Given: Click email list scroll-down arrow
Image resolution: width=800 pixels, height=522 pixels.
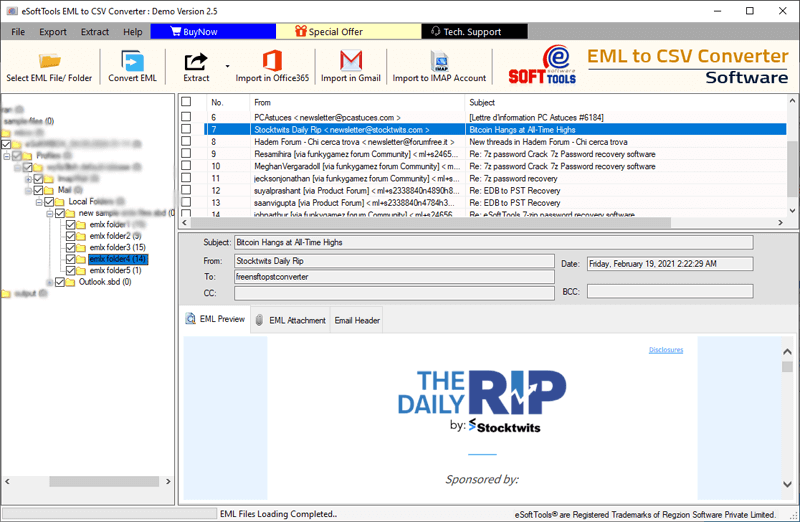Looking at the screenshot, I should [792, 211].
